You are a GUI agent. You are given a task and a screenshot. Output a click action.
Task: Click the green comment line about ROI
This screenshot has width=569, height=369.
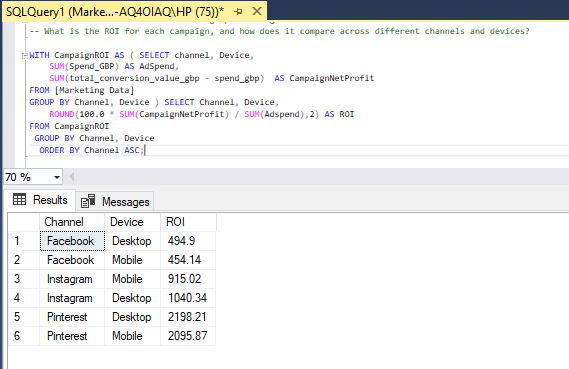[x=279, y=31]
